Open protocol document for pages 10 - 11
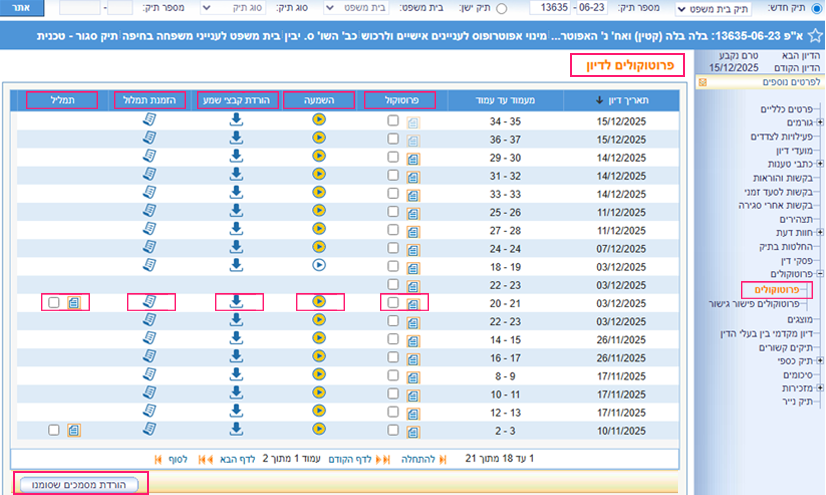Screen dimensions: 826x495 [413, 396]
